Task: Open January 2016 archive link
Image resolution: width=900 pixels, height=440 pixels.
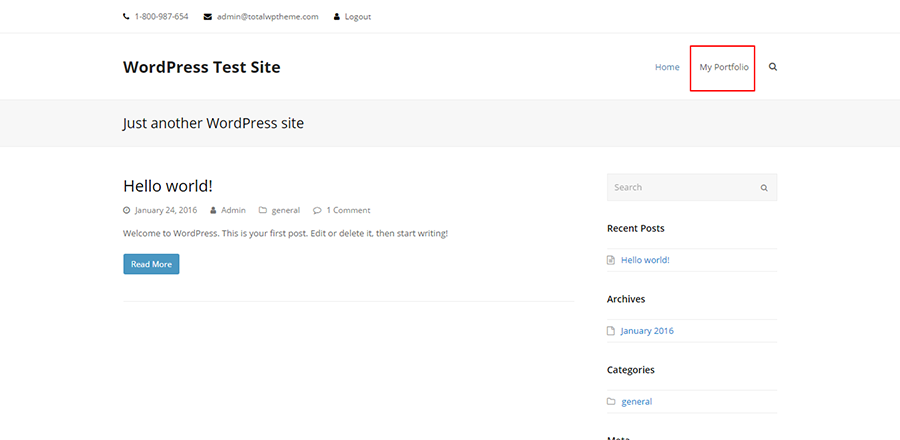Action: [x=647, y=331]
